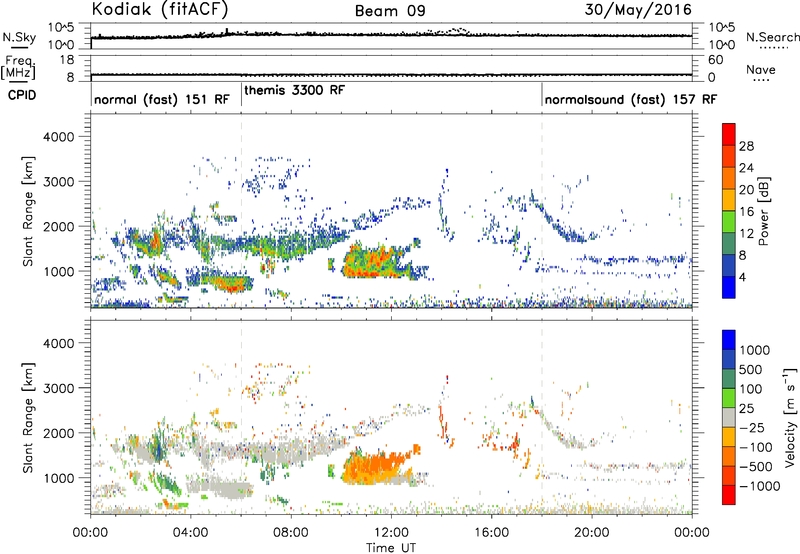Click the 'Slant Range [km]' label of power panel
This screenshot has width=800, height=554.
(28, 211)
